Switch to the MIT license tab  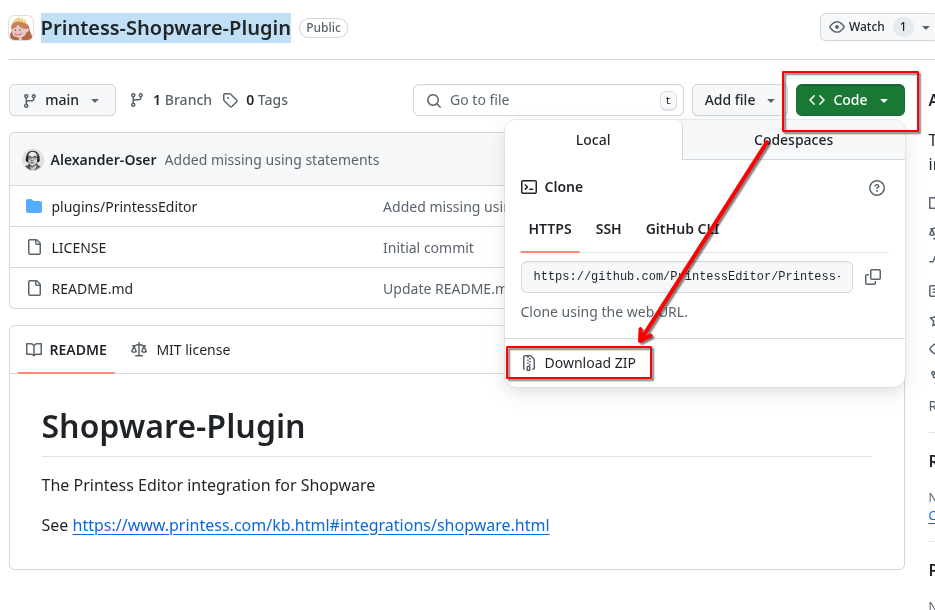pyautogui.click(x=181, y=350)
